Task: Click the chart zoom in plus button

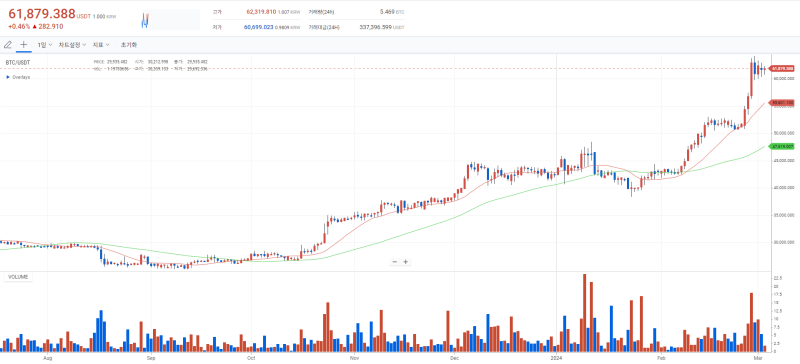Action: pyautogui.click(x=406, y=262)
